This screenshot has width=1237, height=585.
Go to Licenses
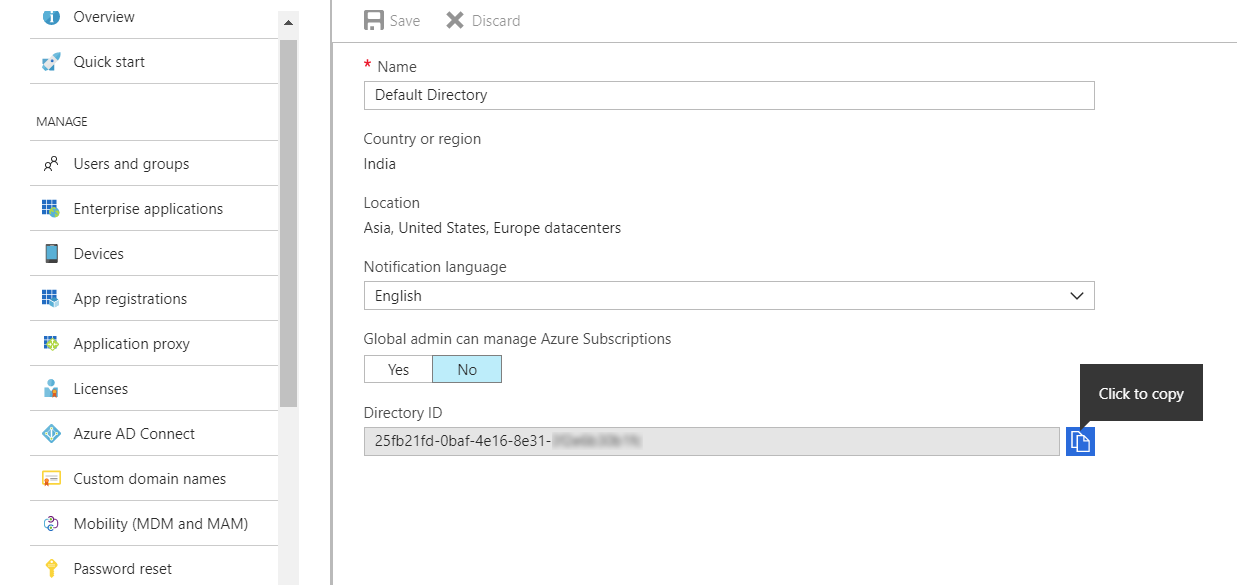click(x=154, y=389)
